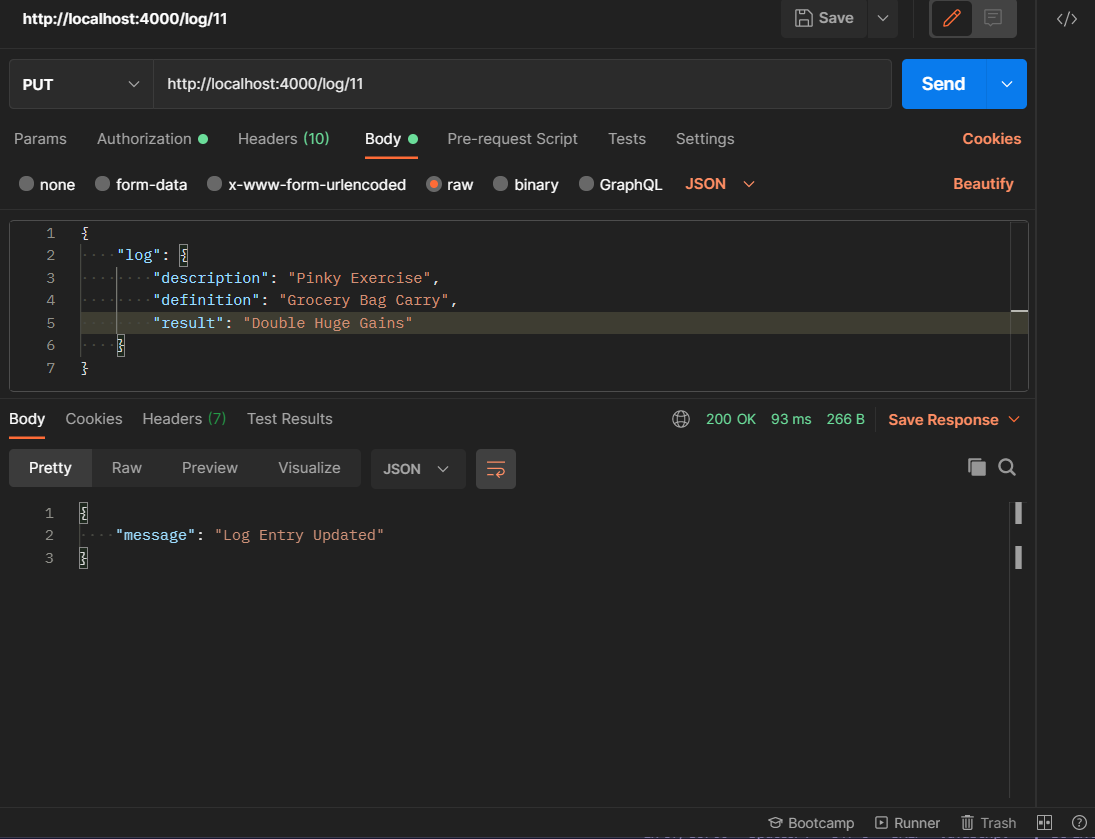Open the code snippet generator
The width and height of the screenshot is (1095, 839).
coord(1067,18)
